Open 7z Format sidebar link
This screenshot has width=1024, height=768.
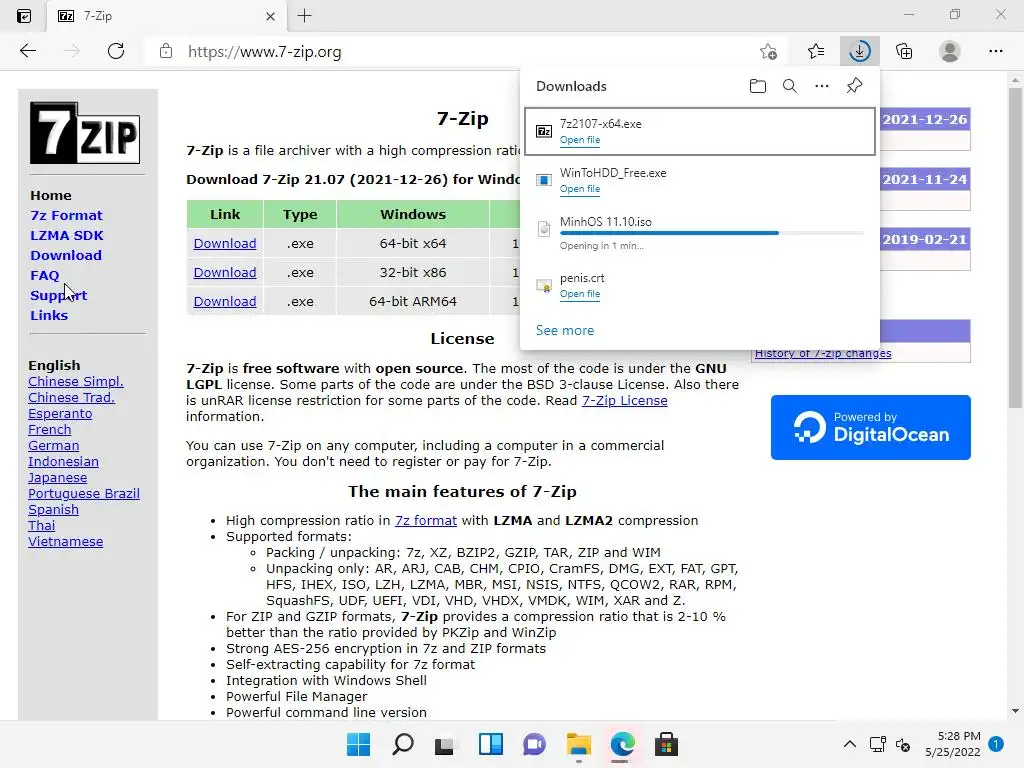coord(66,216)
